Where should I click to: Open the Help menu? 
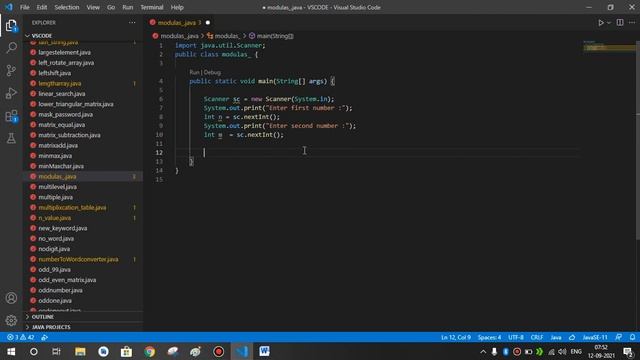177,7
